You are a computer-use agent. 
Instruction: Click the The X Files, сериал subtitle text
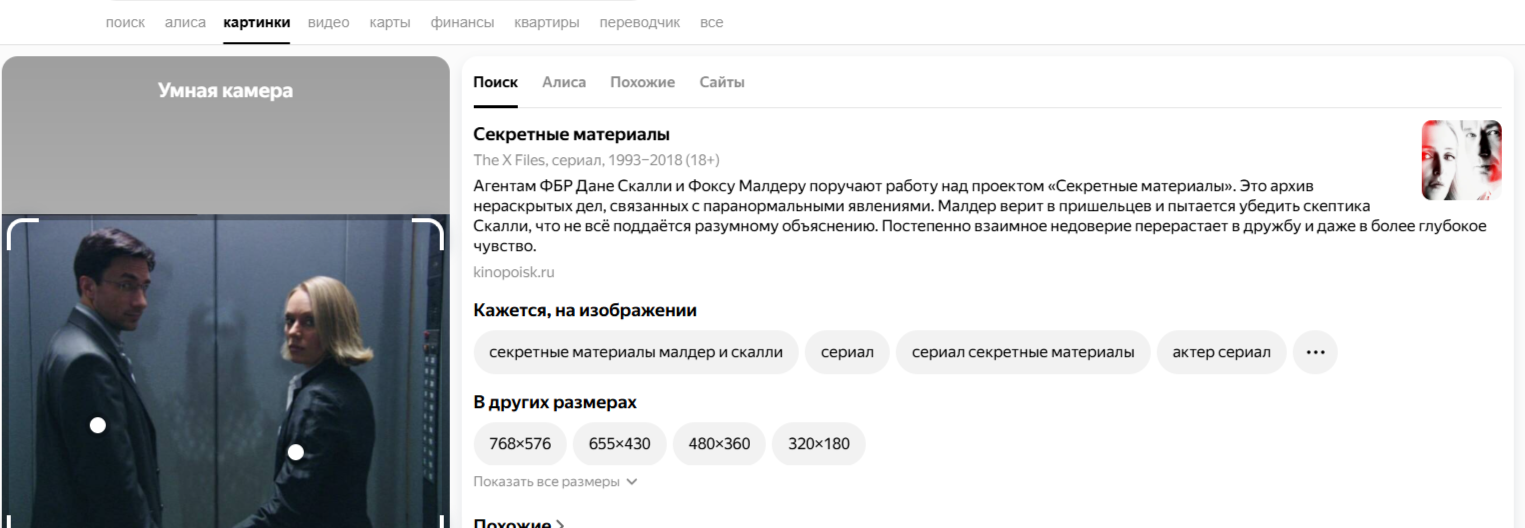pyautogui.click(x=596, y=160)
